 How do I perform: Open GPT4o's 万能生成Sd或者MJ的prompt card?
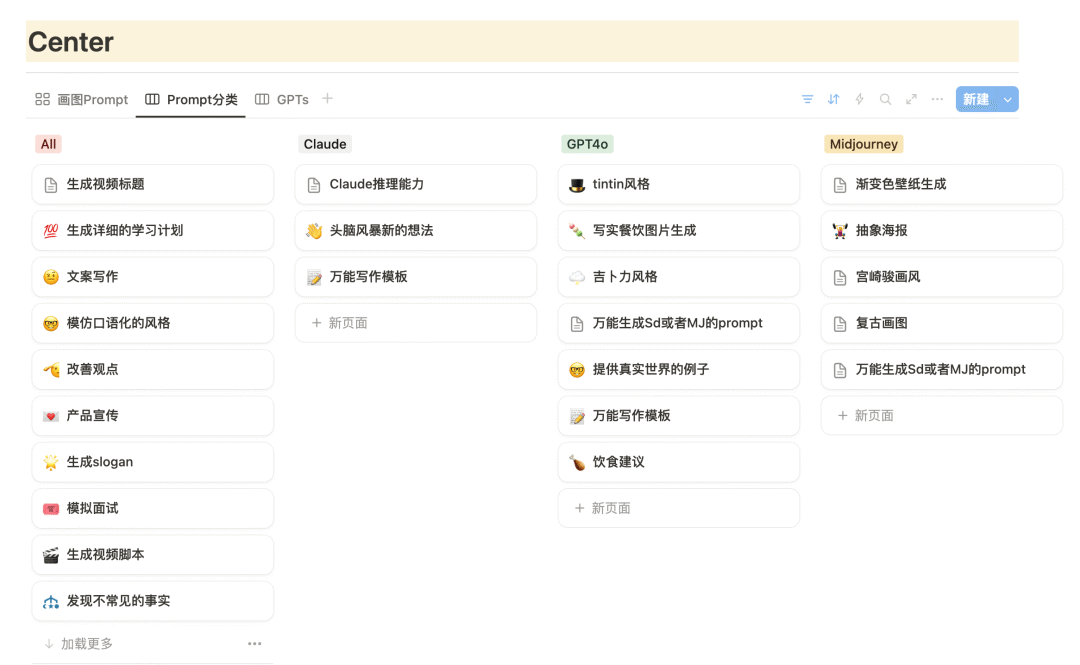(679, 323)
